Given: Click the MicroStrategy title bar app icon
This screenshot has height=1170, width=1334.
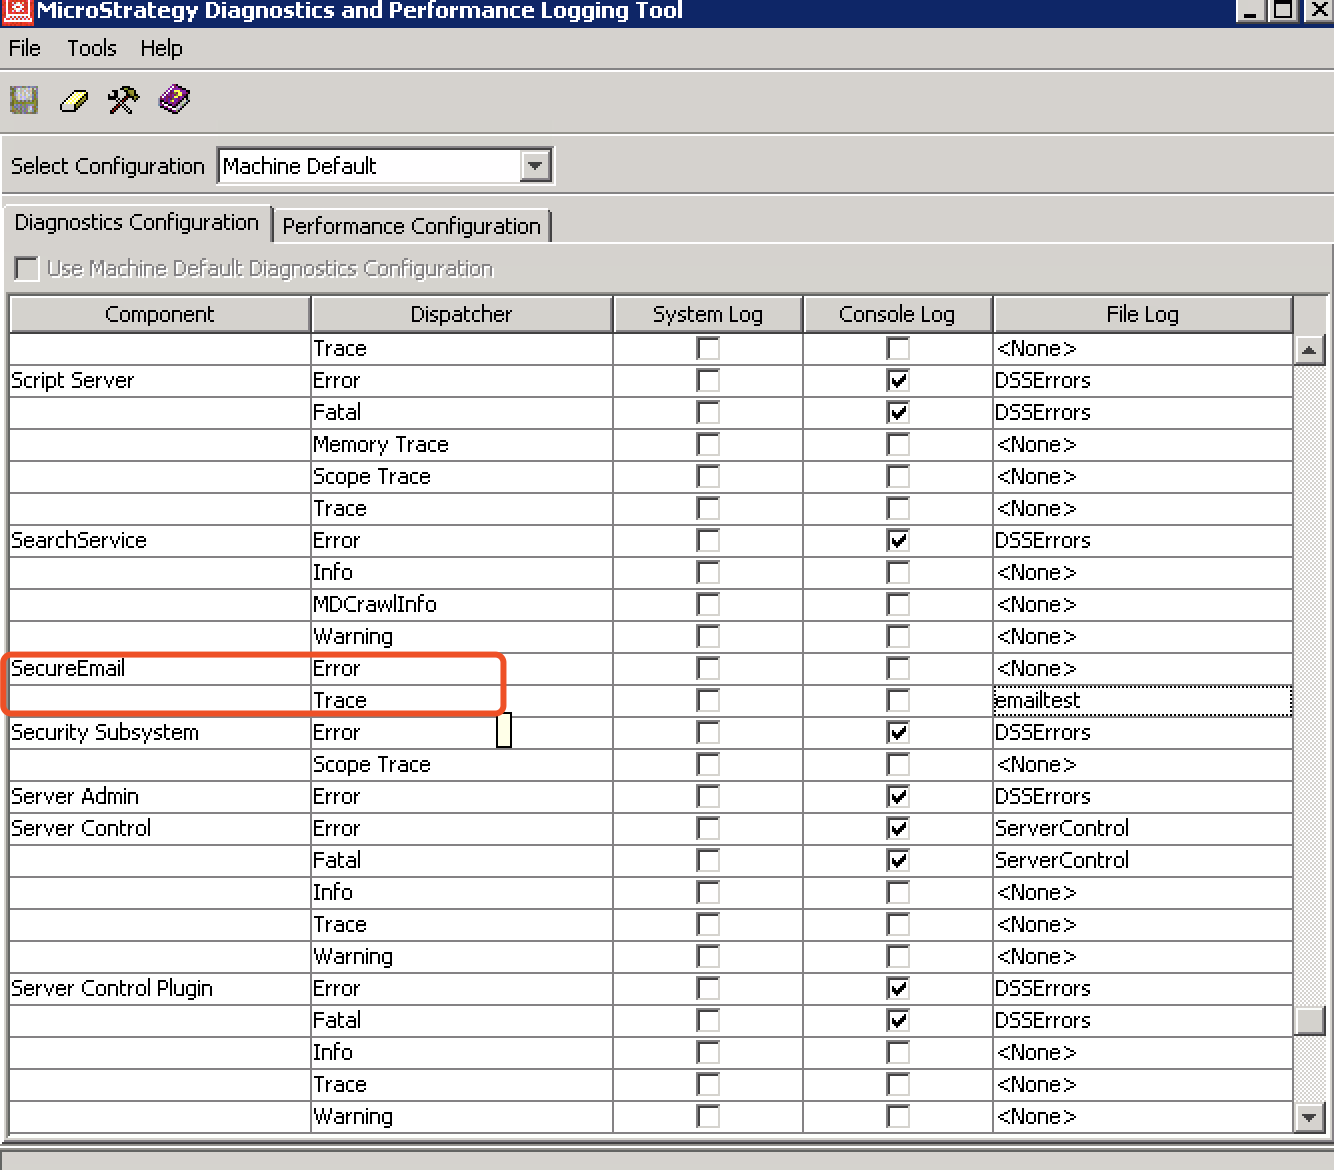Looking at the screenshot, I should coord(18,11).
